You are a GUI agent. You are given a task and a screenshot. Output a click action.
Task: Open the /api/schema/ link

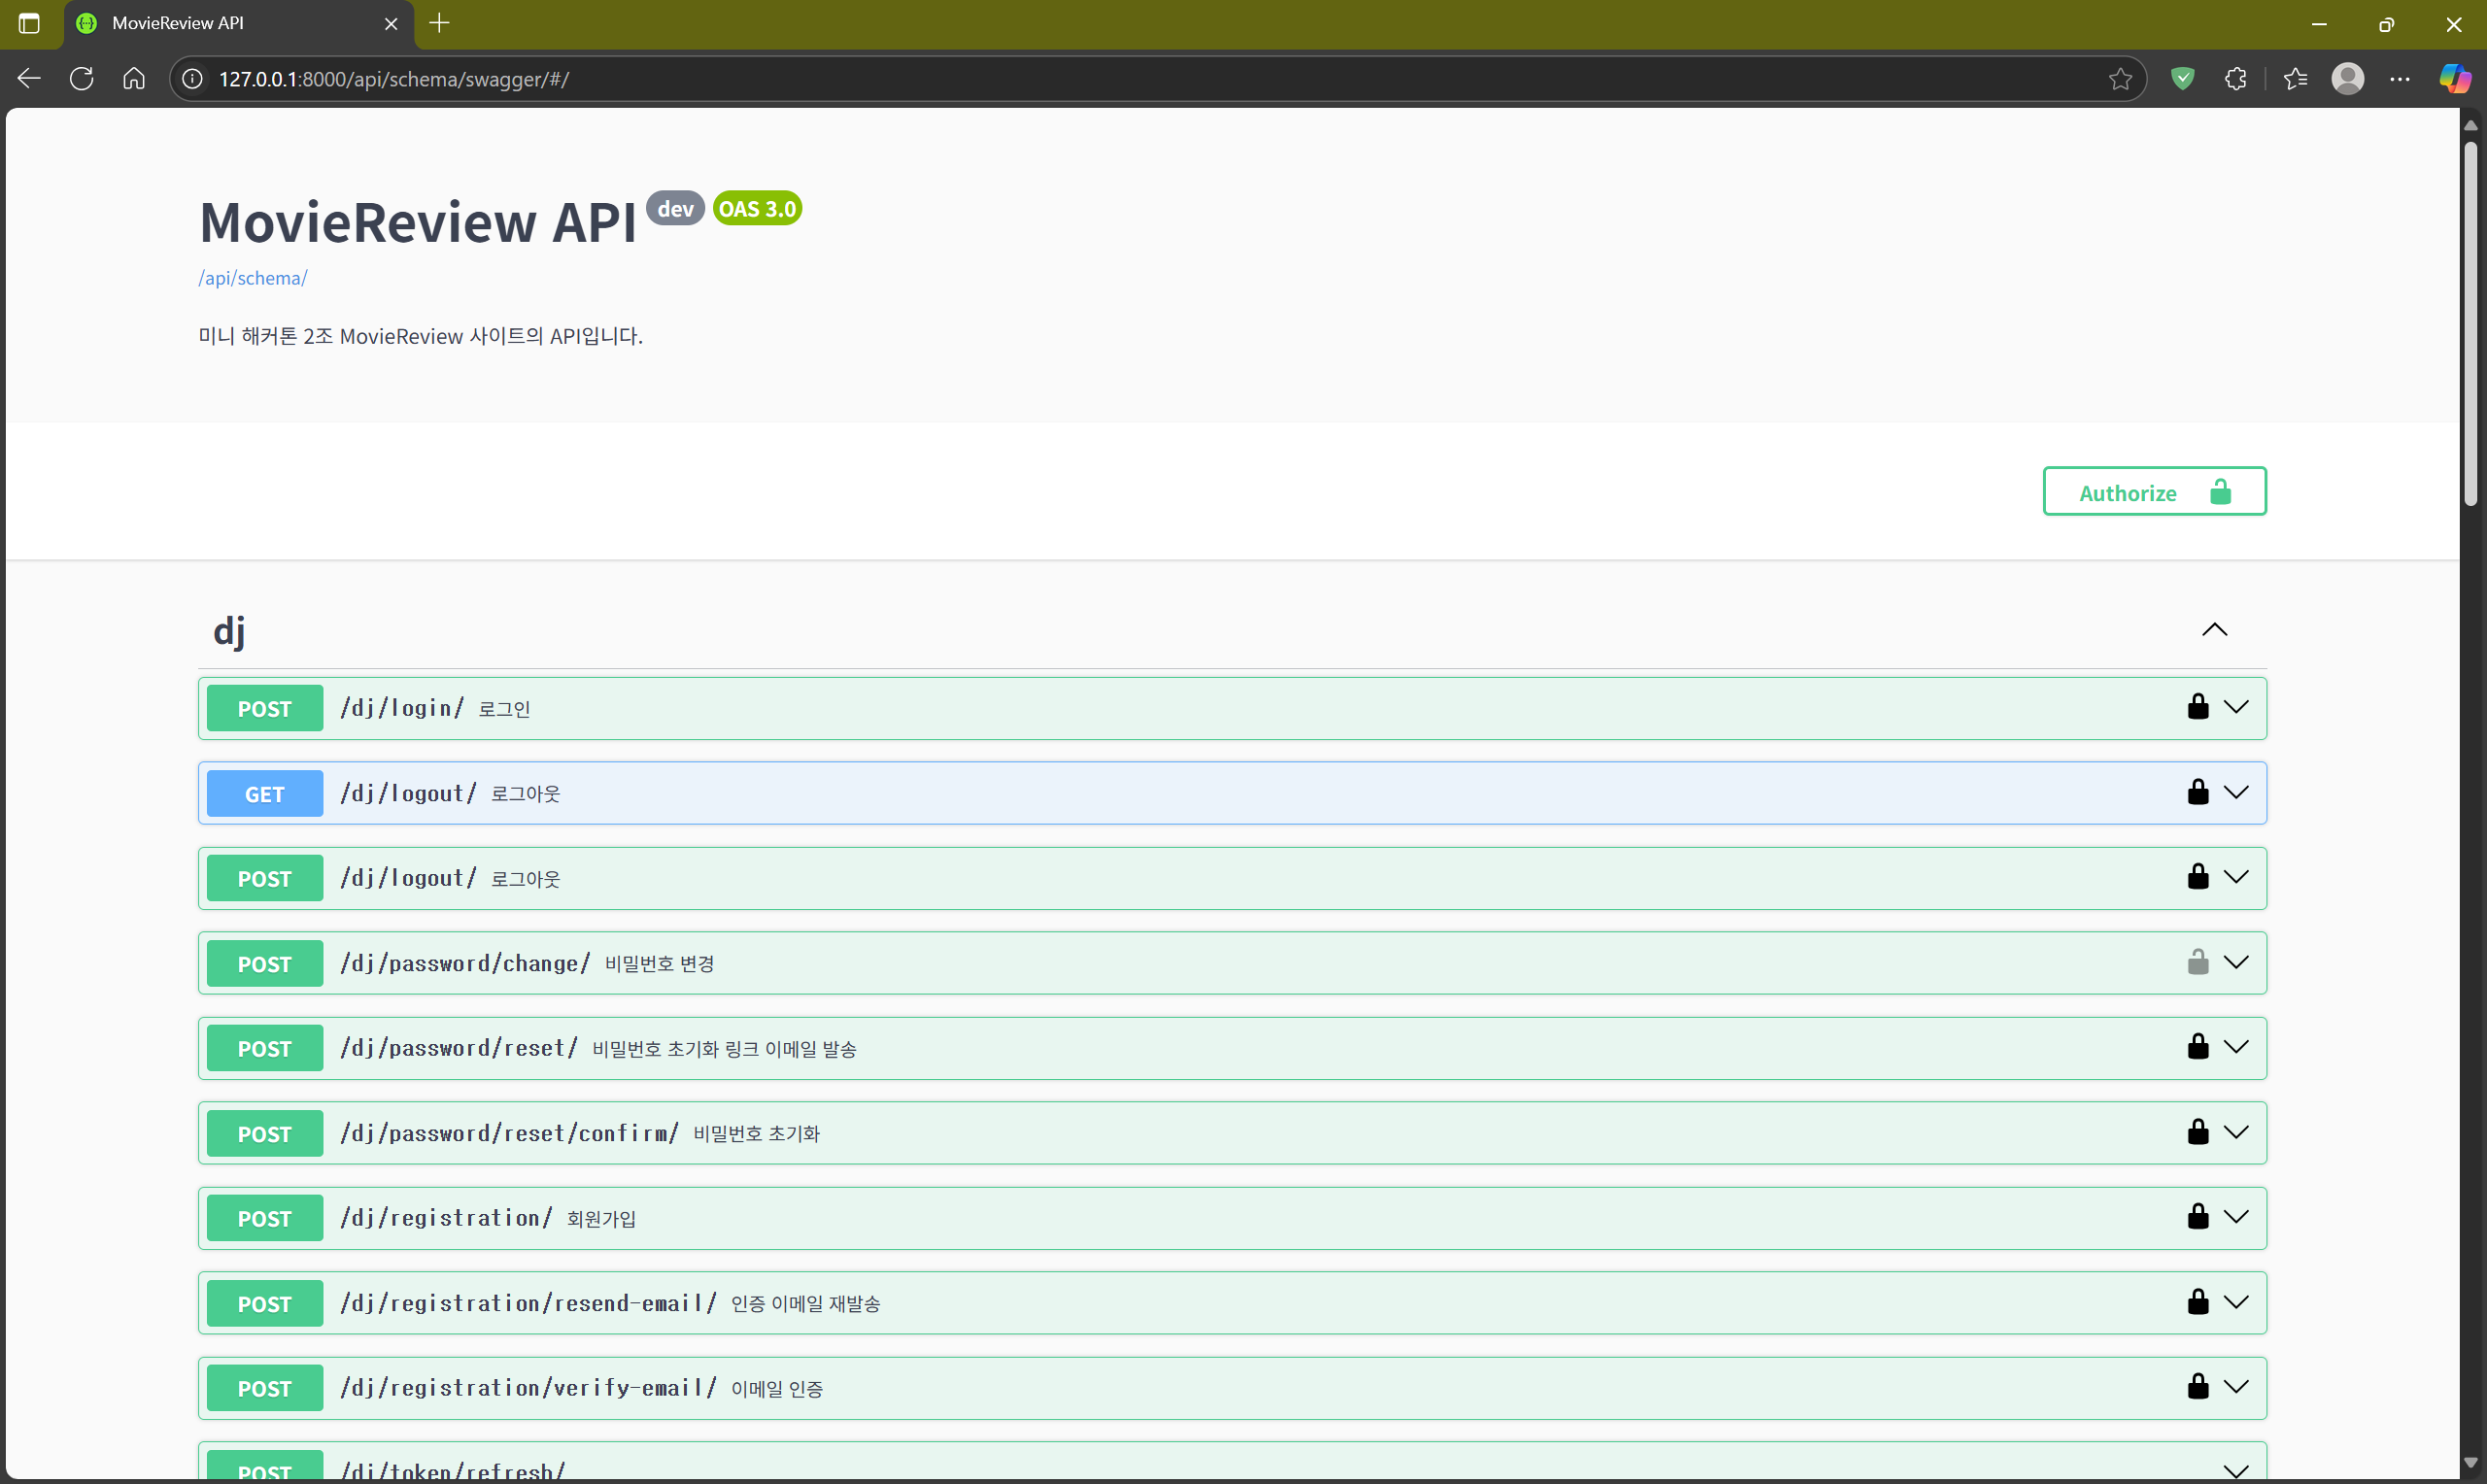[253, 278]
